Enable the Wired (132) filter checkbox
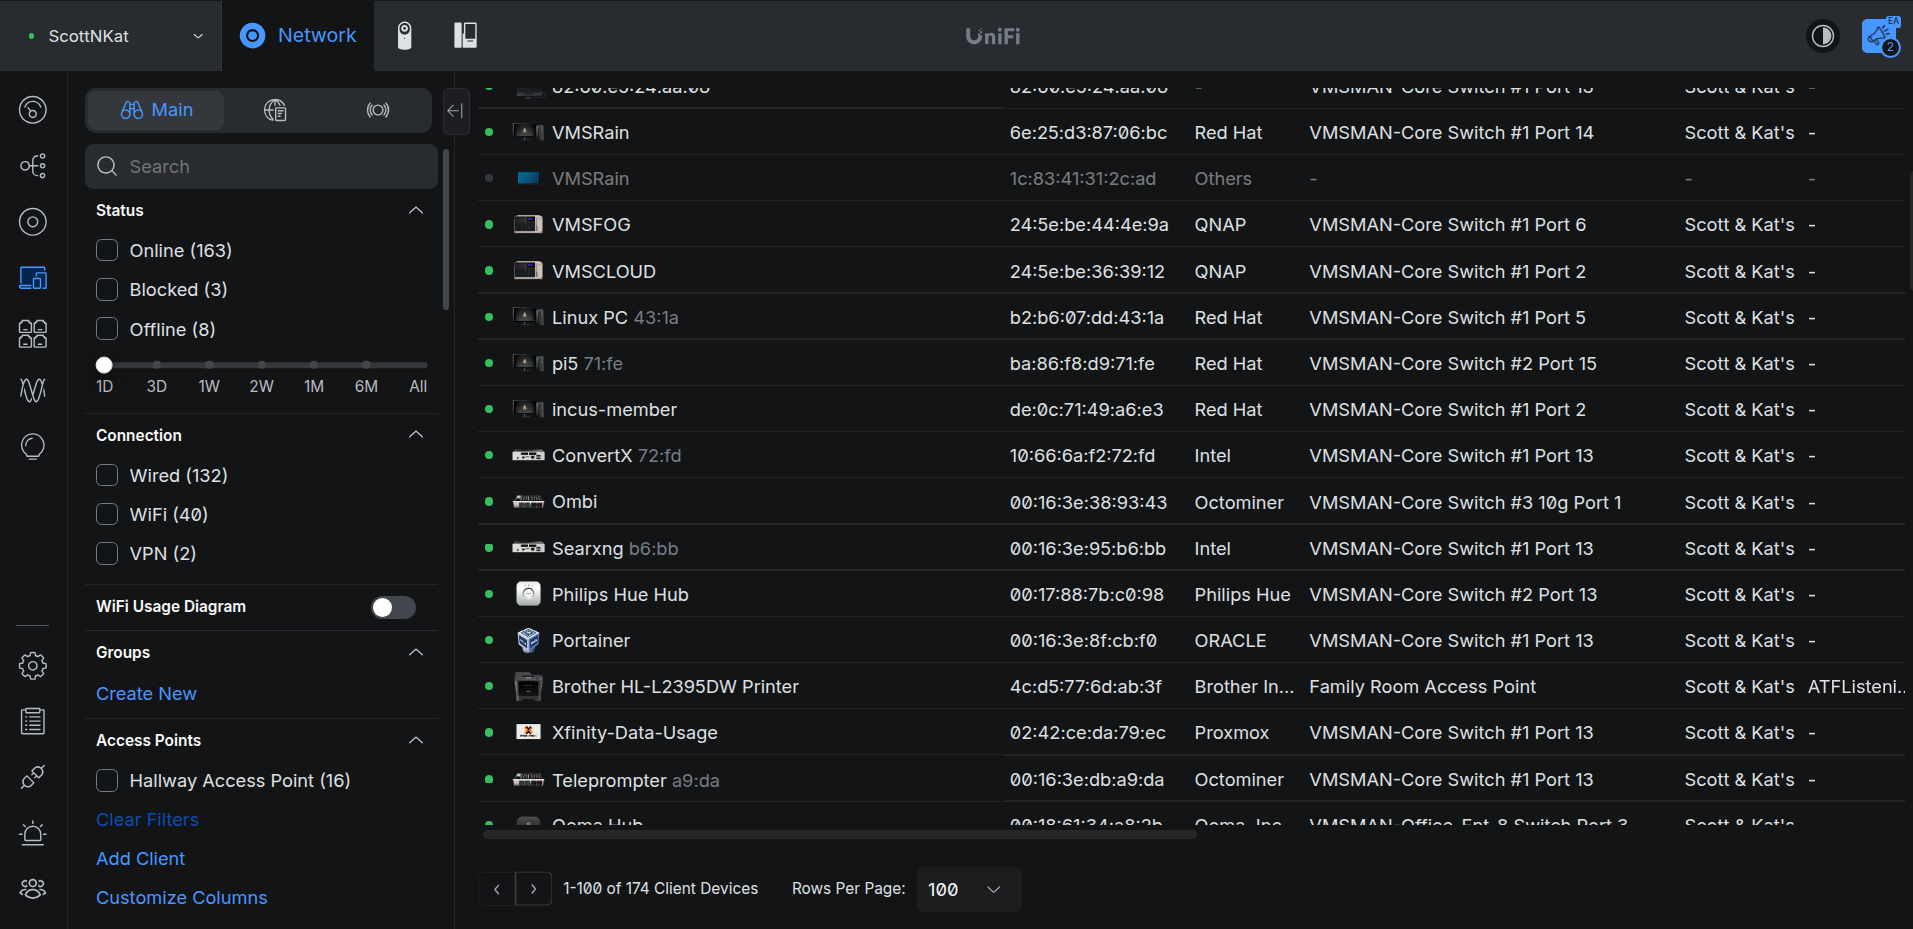Viewport: 1913px width, 929px height. pos(107,475)
